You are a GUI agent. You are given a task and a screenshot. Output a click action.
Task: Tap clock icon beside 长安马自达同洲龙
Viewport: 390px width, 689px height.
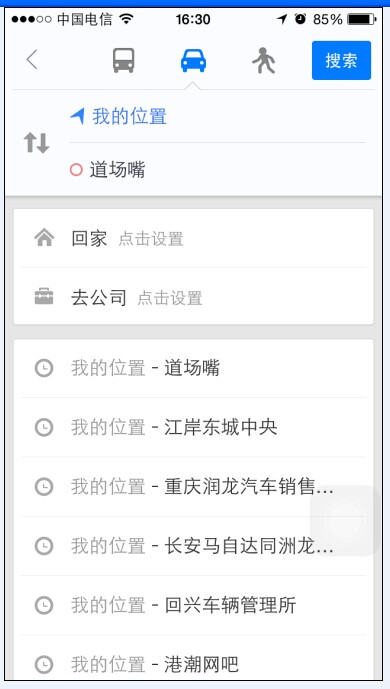(44, 546)
